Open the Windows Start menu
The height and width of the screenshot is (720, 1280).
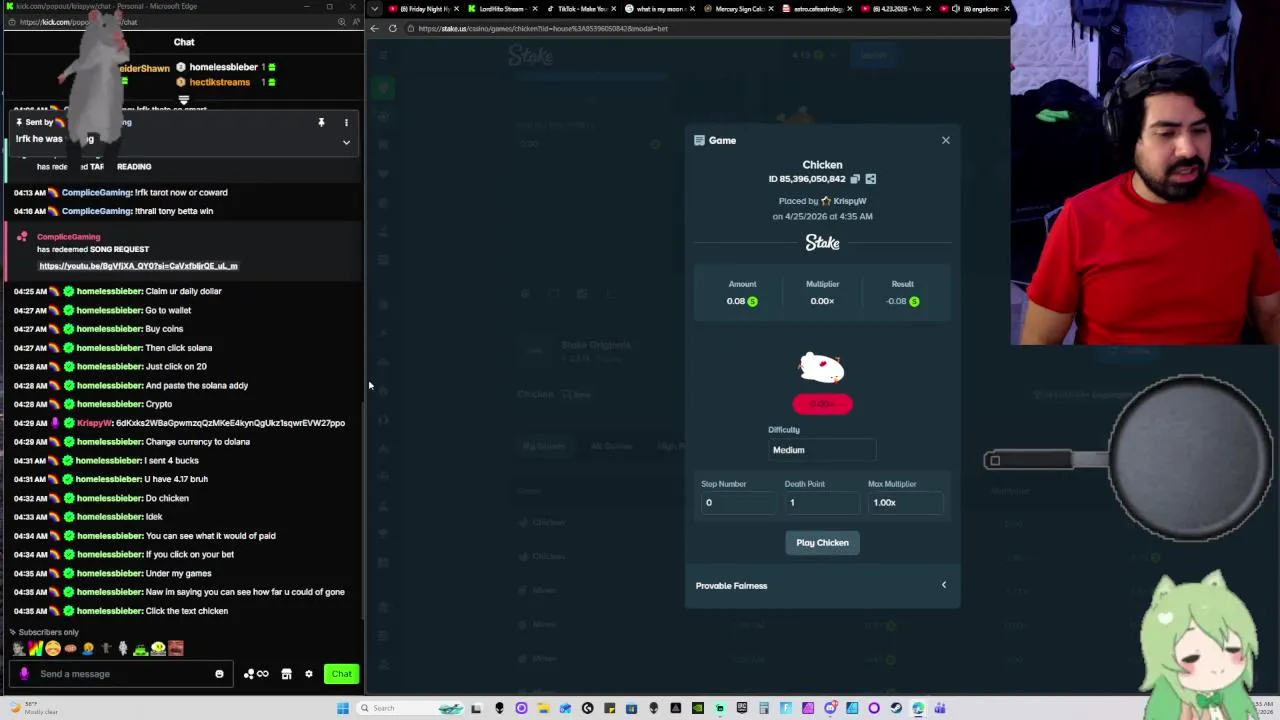[343, 708]
